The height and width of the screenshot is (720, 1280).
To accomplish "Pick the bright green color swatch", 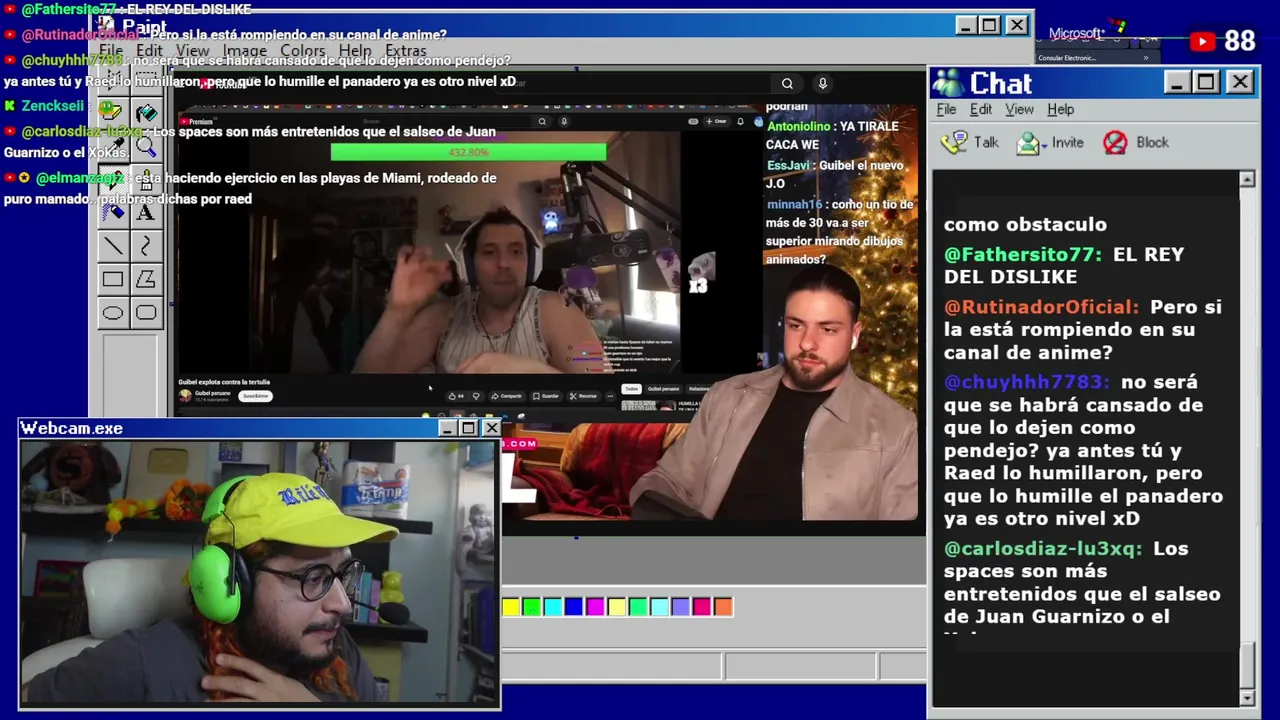I will coord(532,607).
